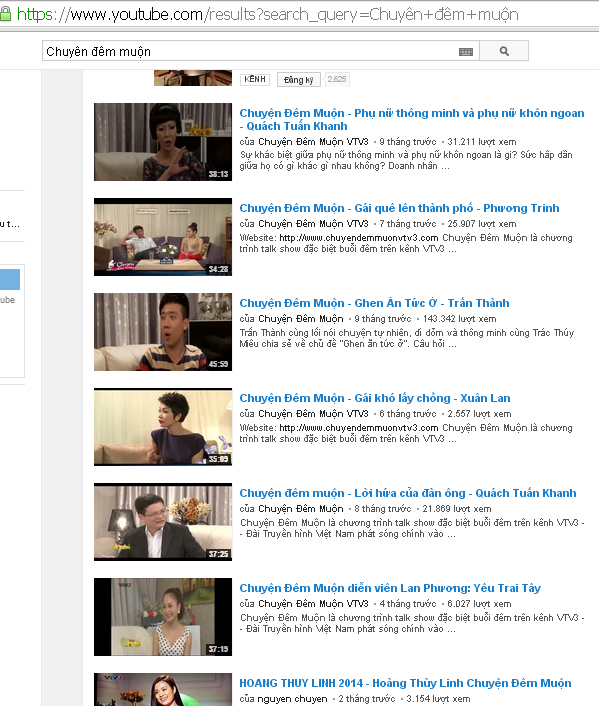Click '31.211 lượt xem' view count

tap(481, 142)
